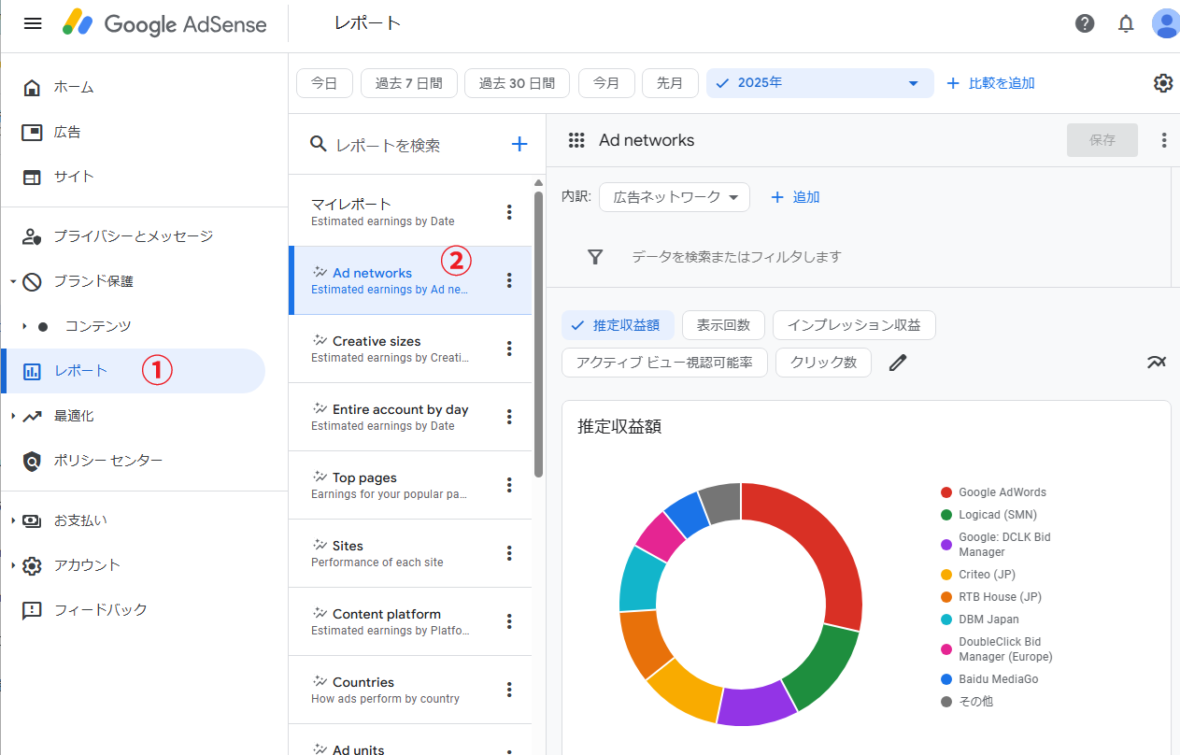Open more options for Creative sizes
Image resolution: width=1180 pixels, height=755 pixels.
point(509,349)
